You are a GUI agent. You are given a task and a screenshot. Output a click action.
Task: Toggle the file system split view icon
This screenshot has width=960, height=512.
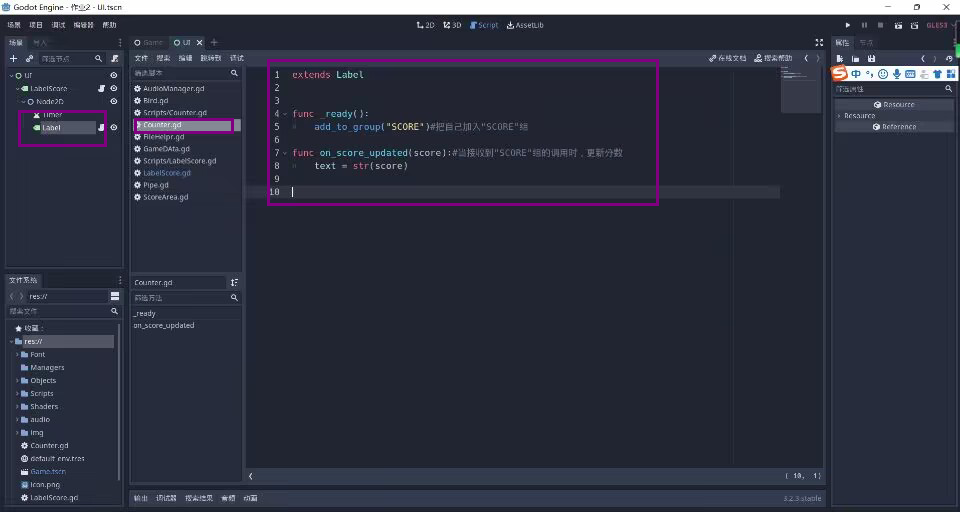point(115,297)
